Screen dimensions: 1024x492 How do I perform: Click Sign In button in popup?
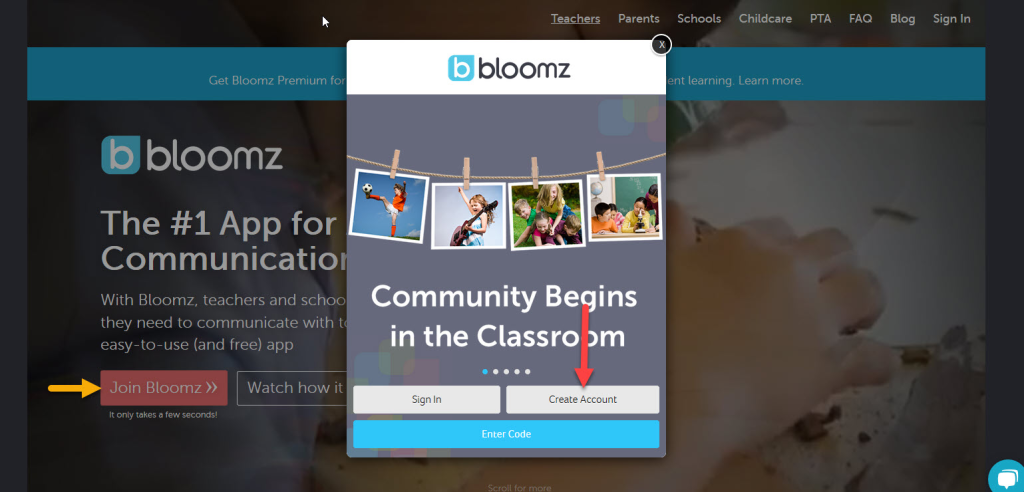point(426,399)
